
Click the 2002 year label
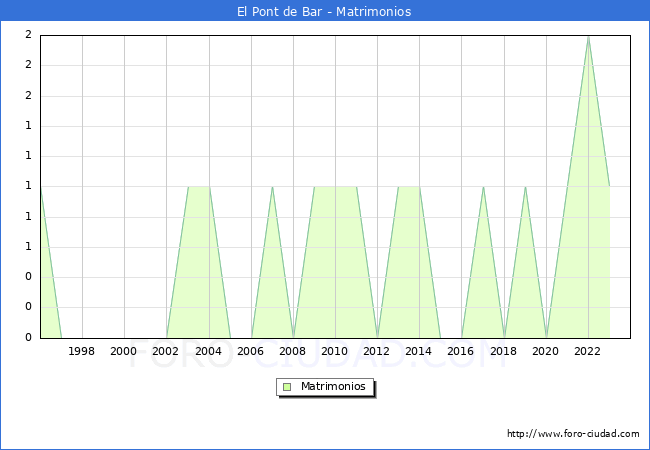pos(166,351)
